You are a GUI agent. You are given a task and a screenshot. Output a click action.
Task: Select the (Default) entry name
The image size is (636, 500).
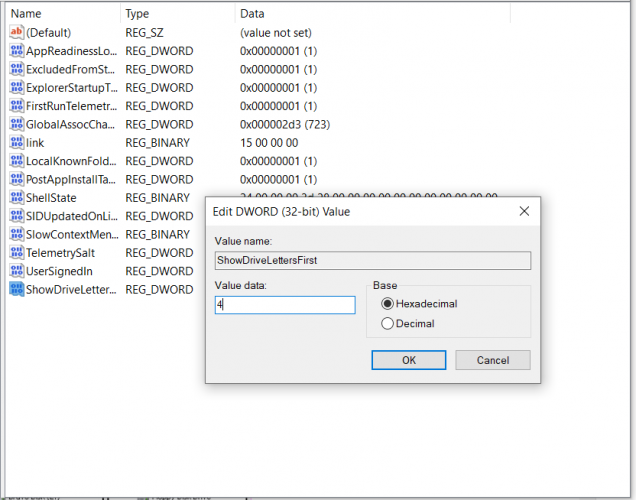pyautogui.click(x=48, y=33)
